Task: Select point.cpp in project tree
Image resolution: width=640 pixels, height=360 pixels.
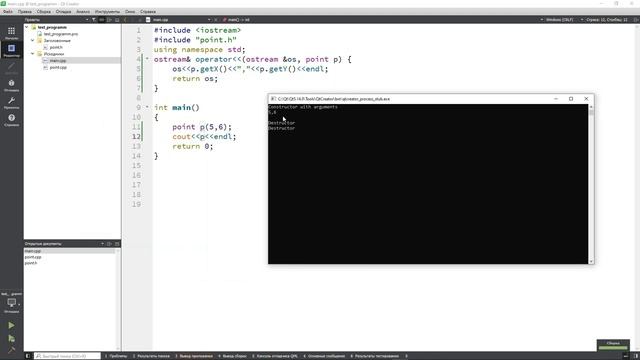Action: pos(58,67)
